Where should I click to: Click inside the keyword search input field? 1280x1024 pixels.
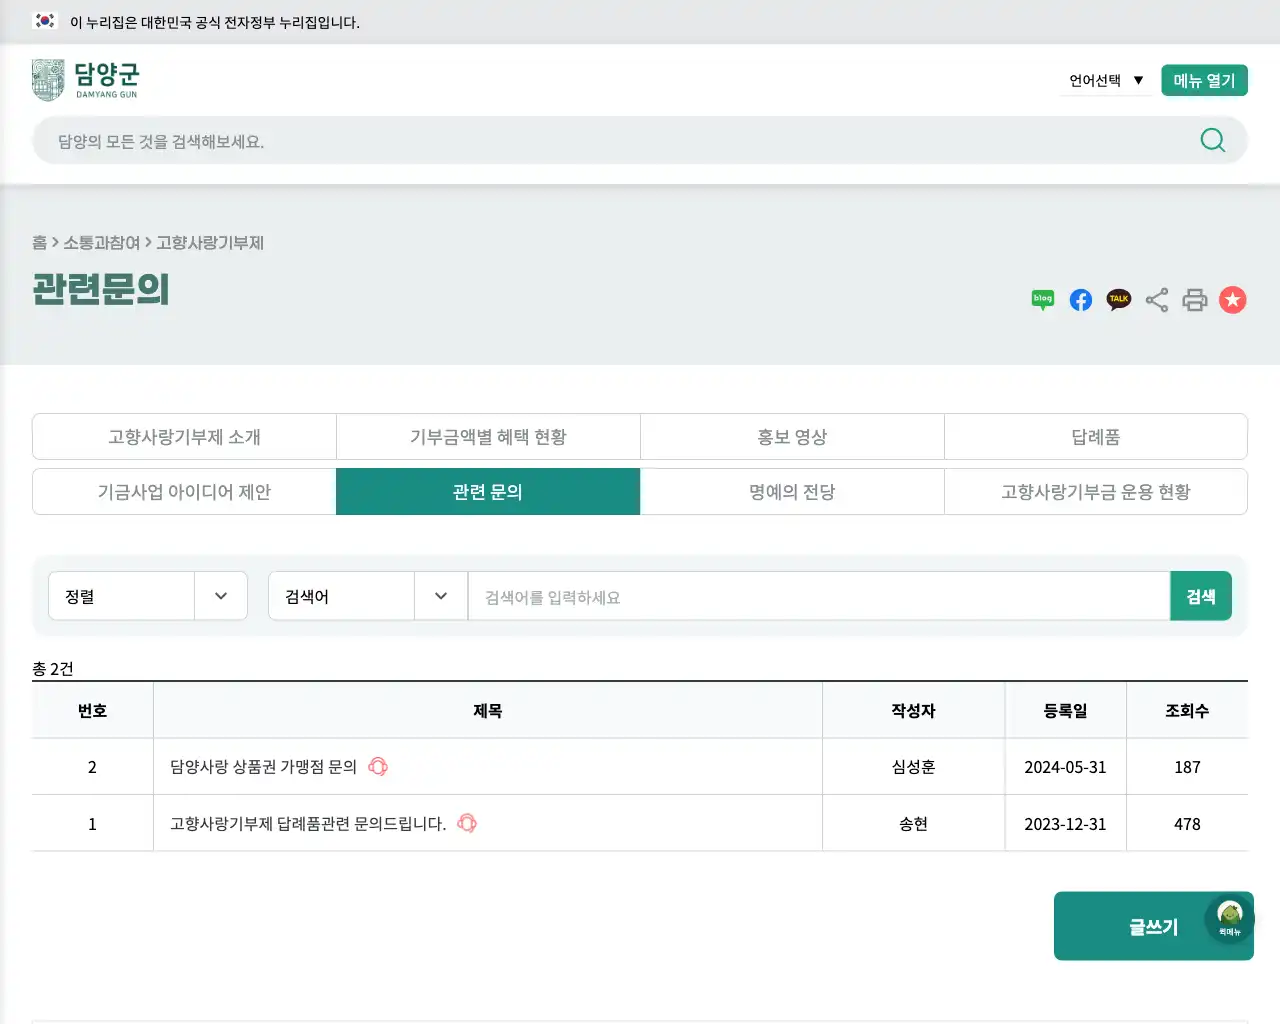(800, 596)
